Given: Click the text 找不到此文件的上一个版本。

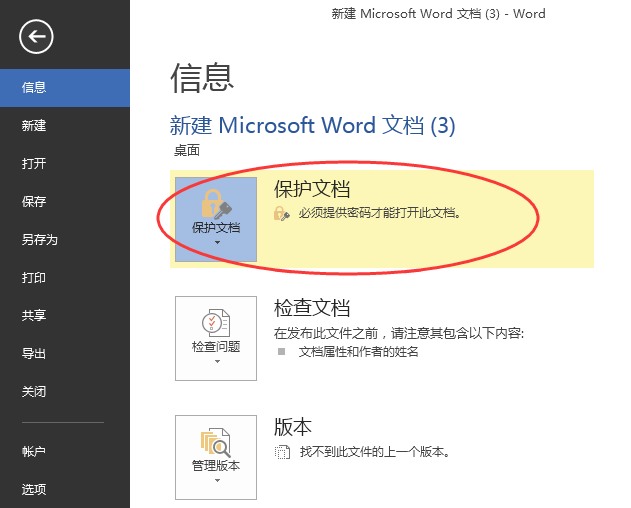Looking at the screenshot, I should pos(375,452).
